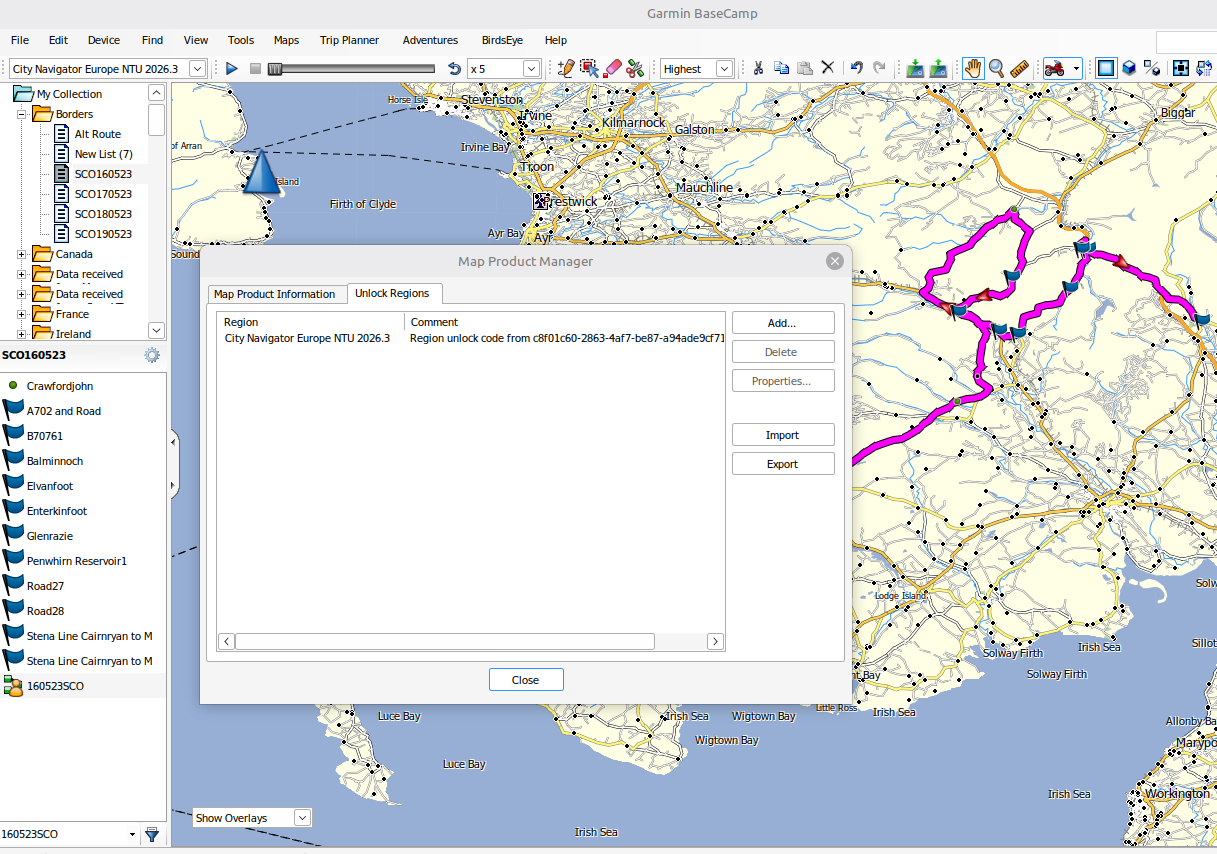Click the Receive from Device icon
This screenshot has height=854, width=1217.
(939, 68)
